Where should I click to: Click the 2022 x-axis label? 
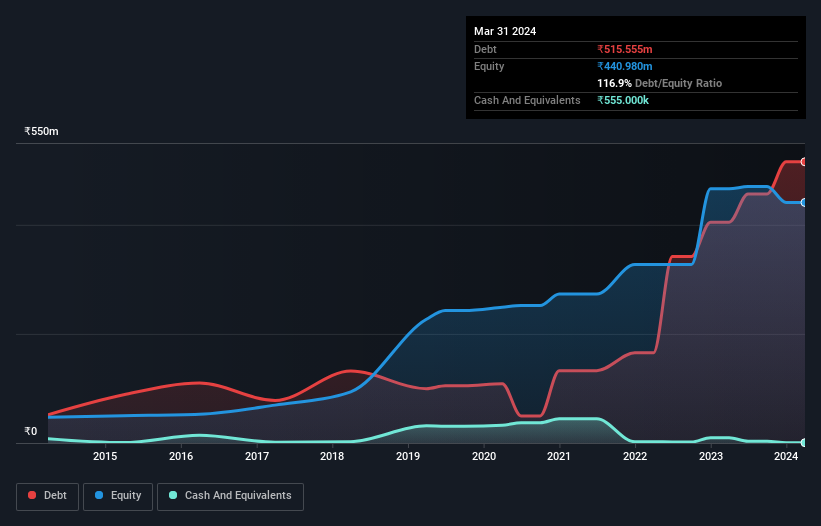click(635, 456)
